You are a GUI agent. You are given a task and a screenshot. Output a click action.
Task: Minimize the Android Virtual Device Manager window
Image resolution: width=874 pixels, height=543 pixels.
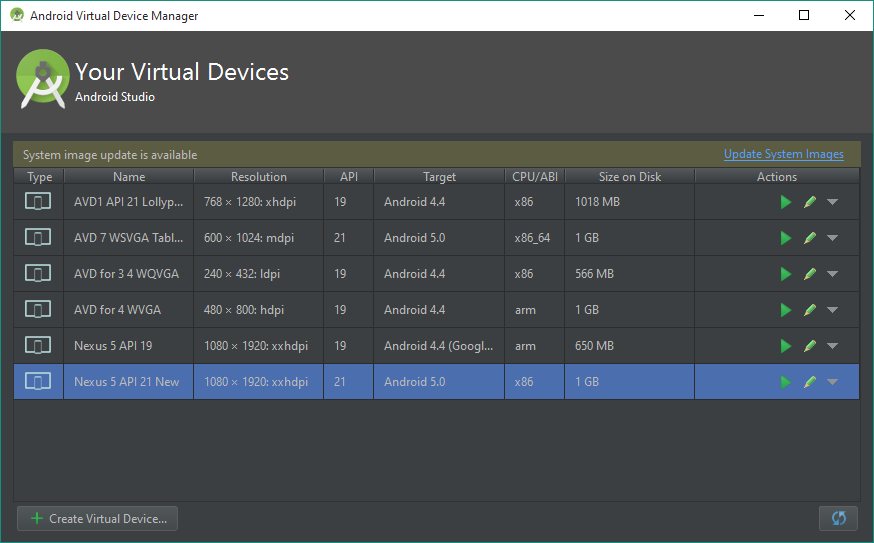pos(759,15)
